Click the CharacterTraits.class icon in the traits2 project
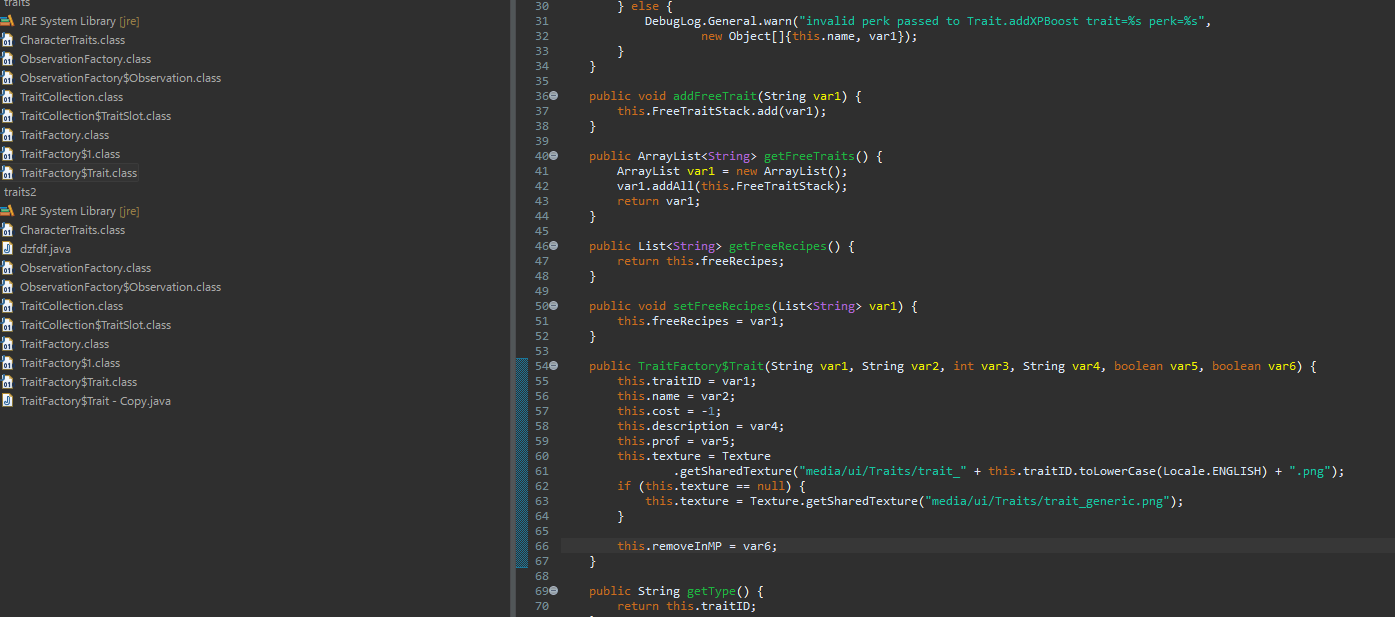Image resolution: width=1395 pixels, height=617 pixels. click(x=8, y=230)
